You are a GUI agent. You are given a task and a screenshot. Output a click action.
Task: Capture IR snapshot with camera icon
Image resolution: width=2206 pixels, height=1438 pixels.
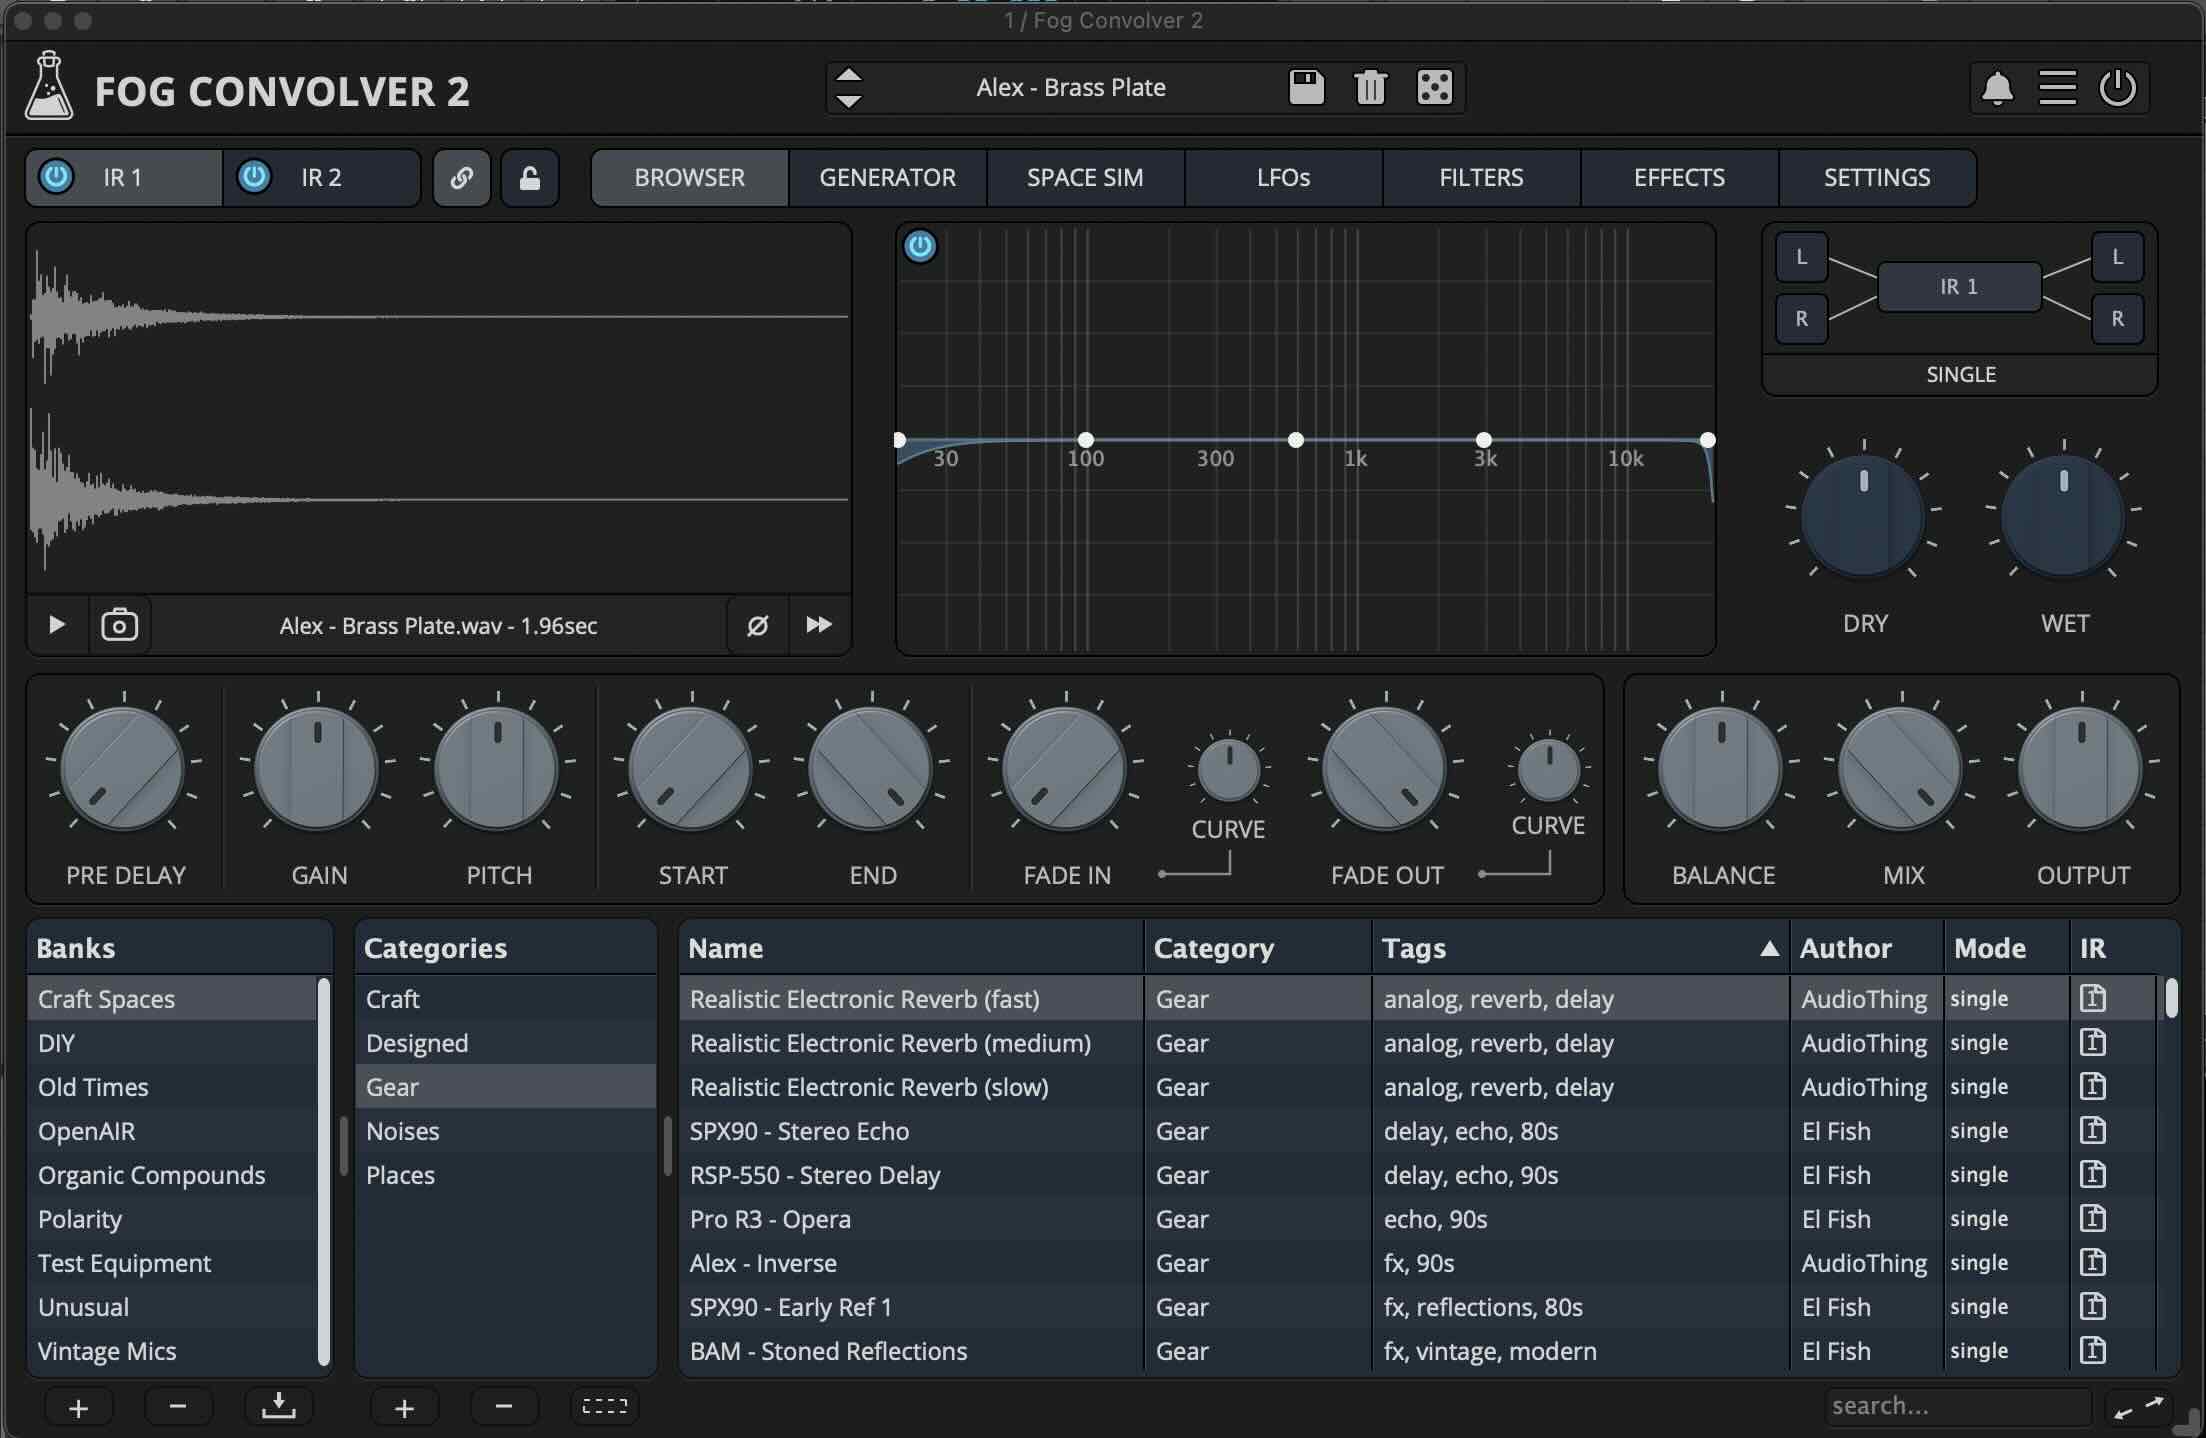click(120, 625)
